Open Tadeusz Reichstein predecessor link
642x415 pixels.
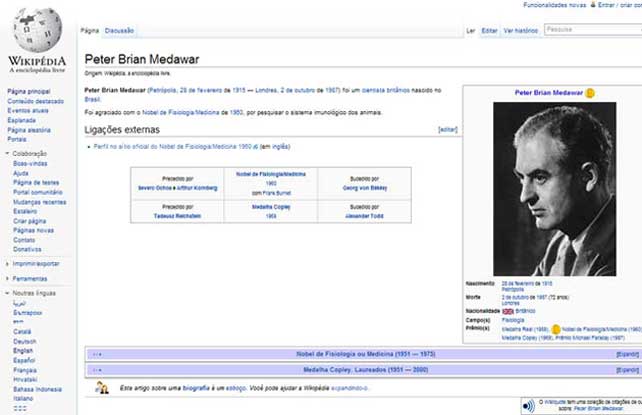177,216
